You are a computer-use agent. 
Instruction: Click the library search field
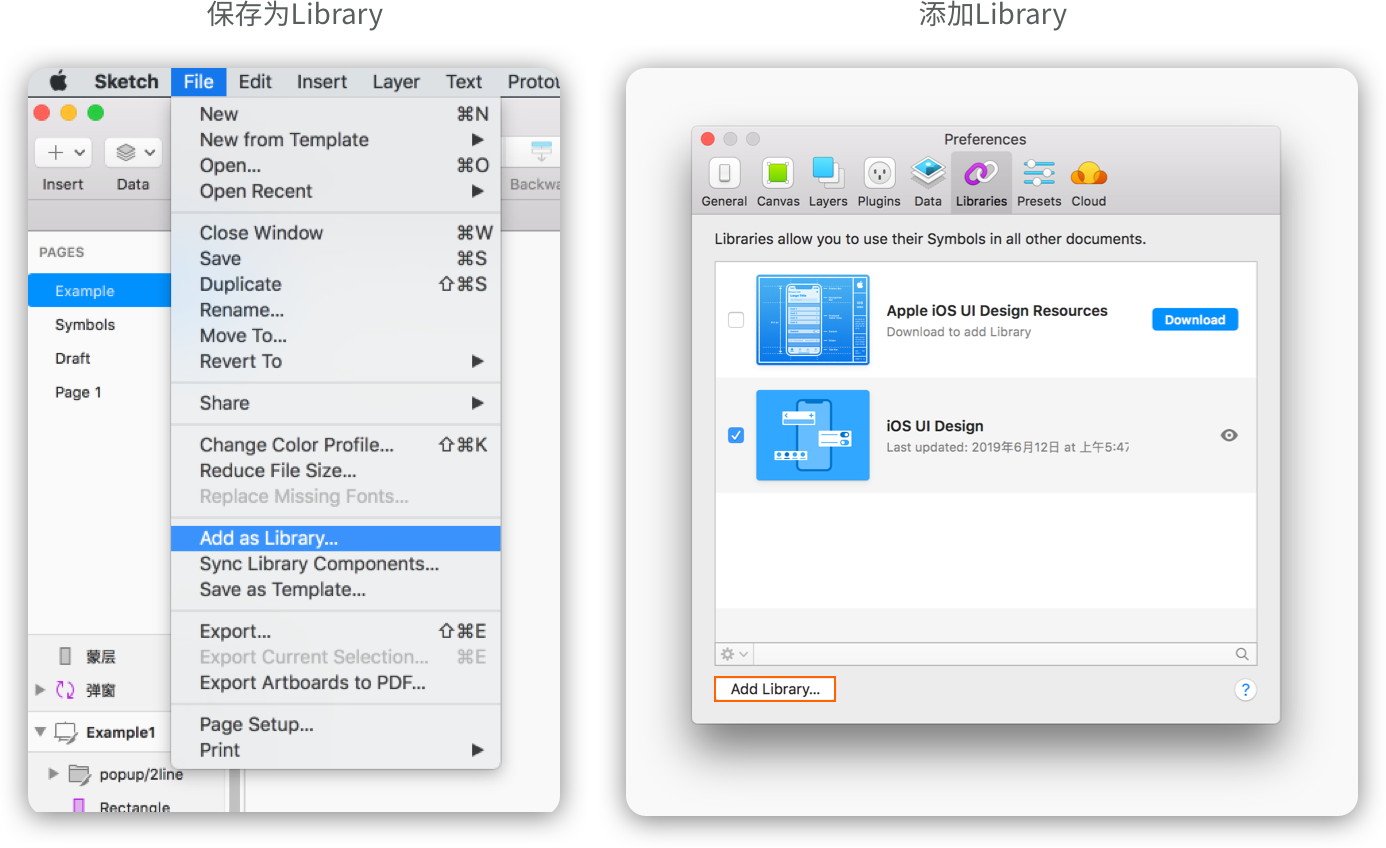click(1005, 654)
